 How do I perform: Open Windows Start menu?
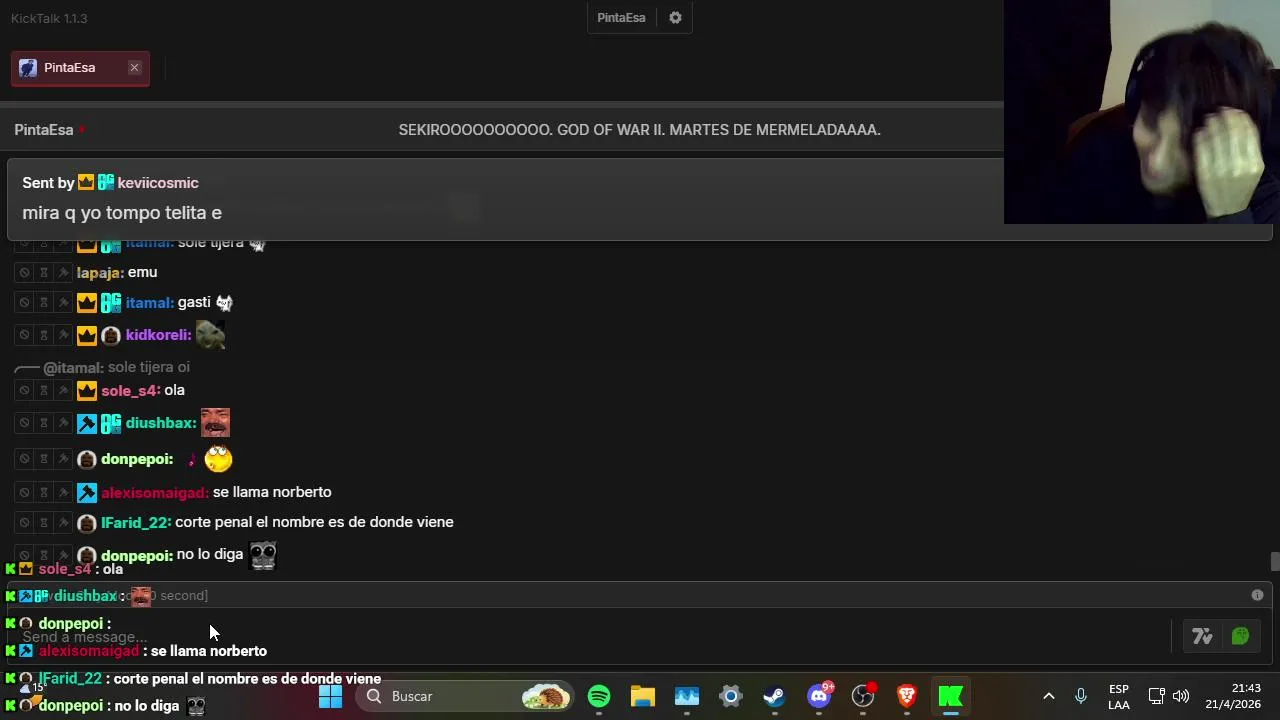330,696
